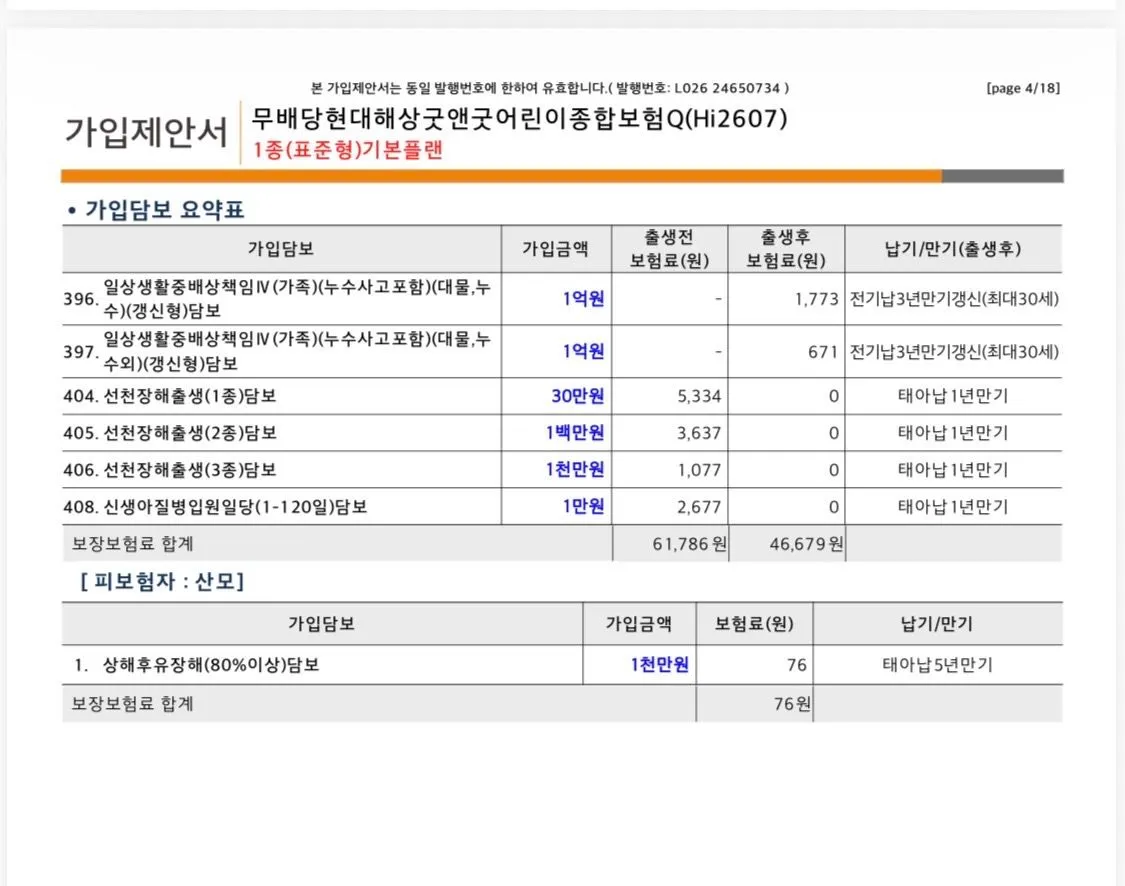
Task: Click the section heading '가입담보 요약표'
Action: pos(164,209)
